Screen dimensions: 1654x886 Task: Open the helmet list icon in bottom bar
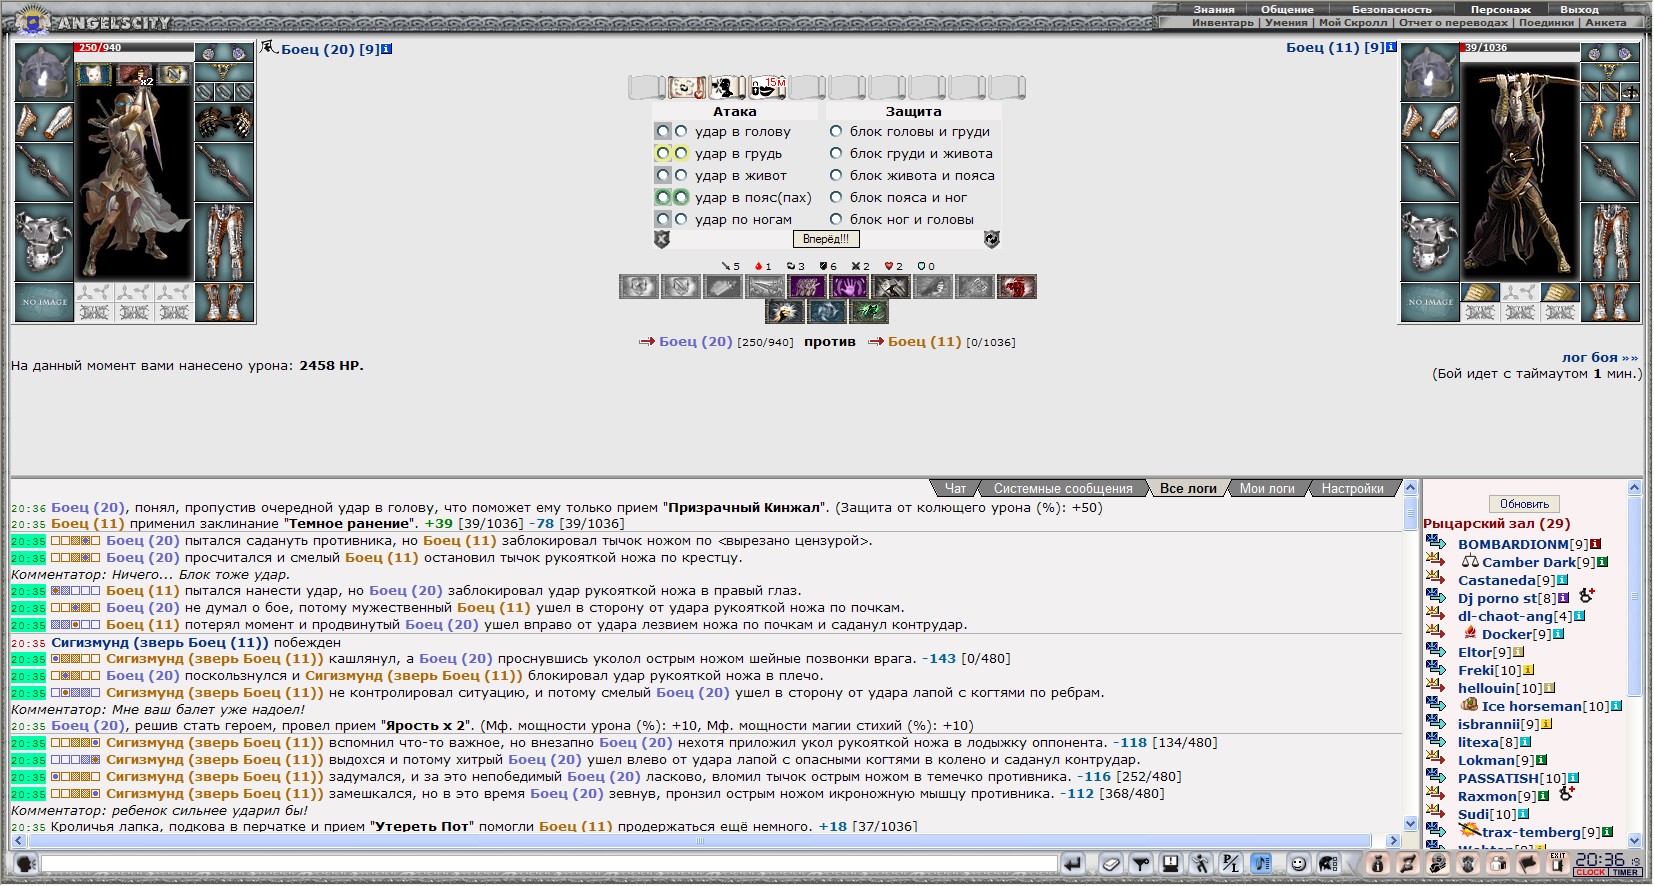[x=1328, y=864]
